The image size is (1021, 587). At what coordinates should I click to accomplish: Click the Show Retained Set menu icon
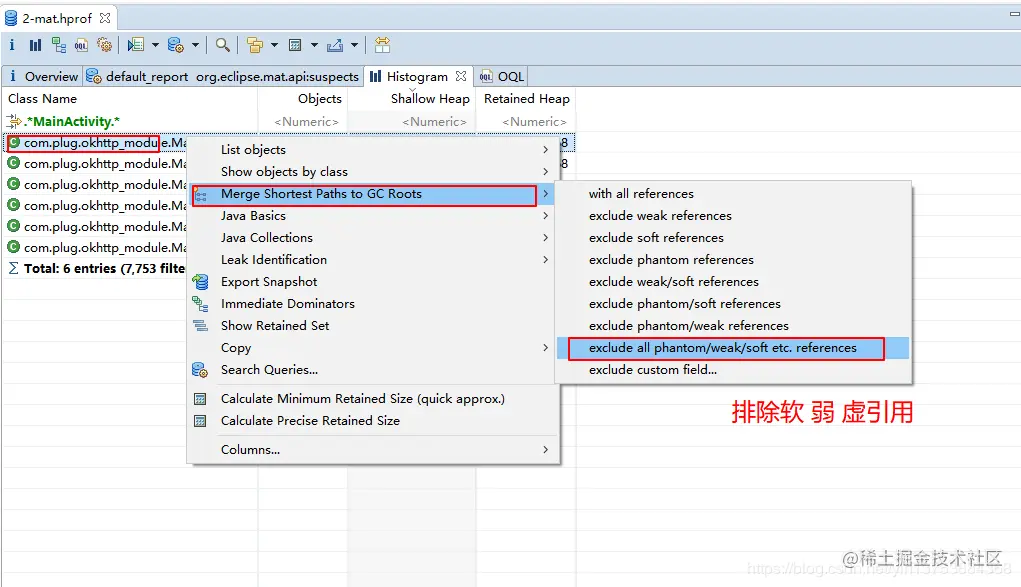coord(201,326)
